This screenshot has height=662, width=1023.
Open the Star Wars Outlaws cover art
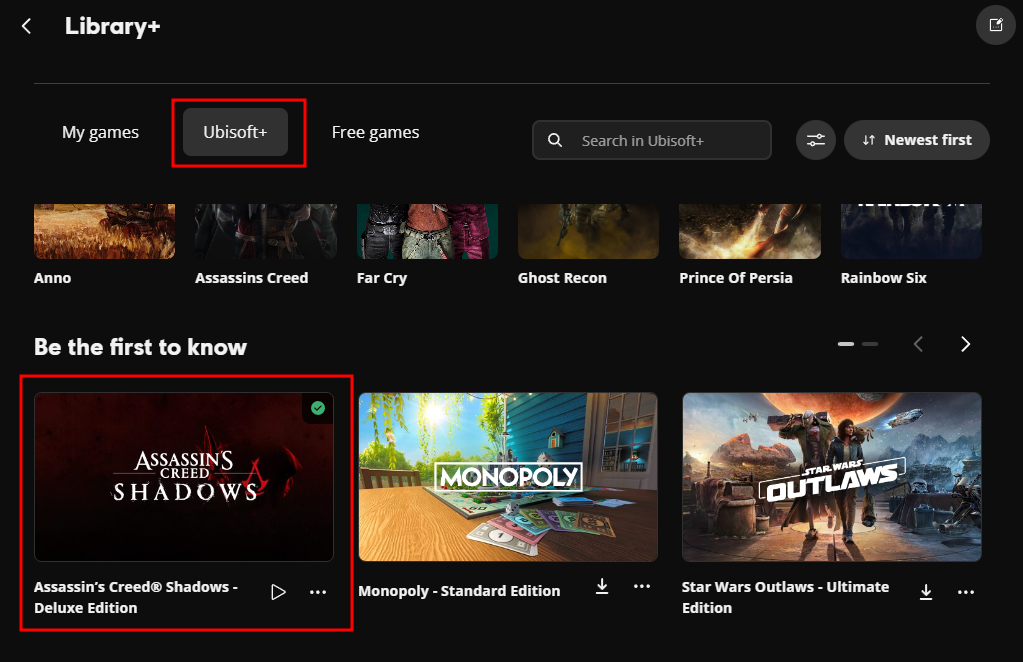pyautogui.click(x=832, y=477)
